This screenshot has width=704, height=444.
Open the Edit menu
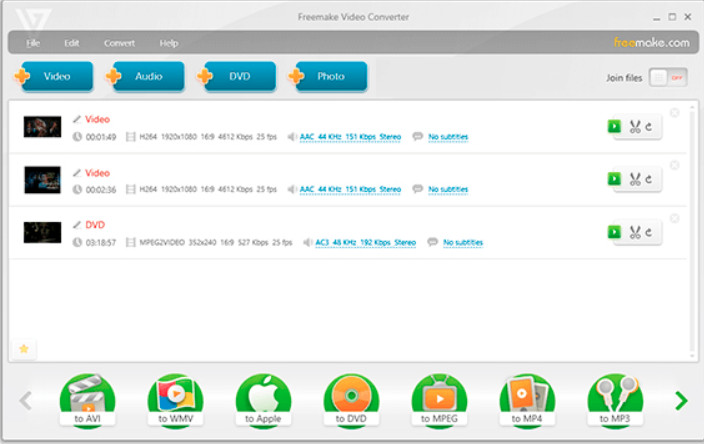point(71,43)
